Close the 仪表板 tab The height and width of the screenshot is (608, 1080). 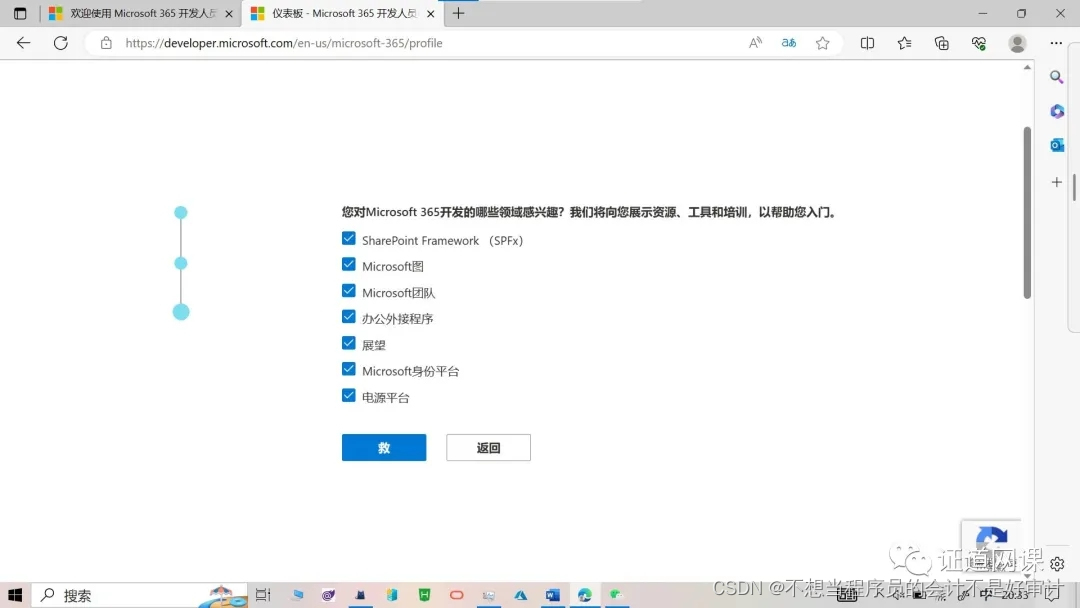click(430, 14)
